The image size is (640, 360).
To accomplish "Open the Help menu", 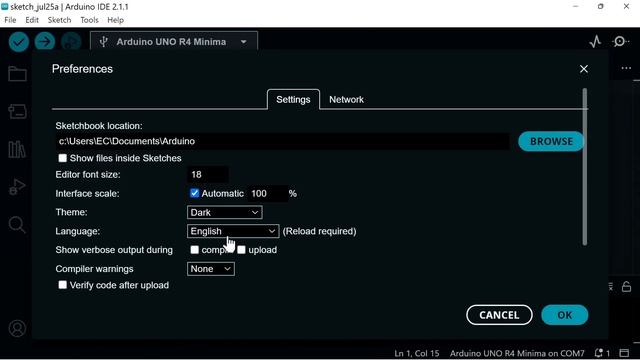I will pos(116,20).
